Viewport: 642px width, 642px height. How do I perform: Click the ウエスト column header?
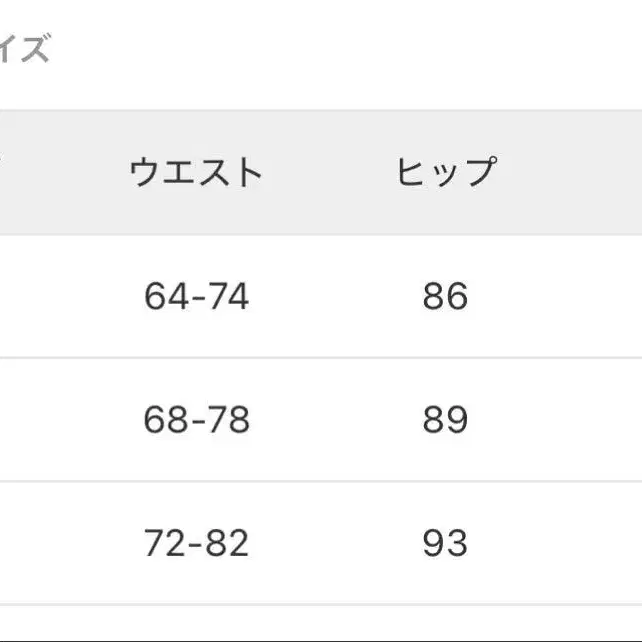click(x=196, y=173)
